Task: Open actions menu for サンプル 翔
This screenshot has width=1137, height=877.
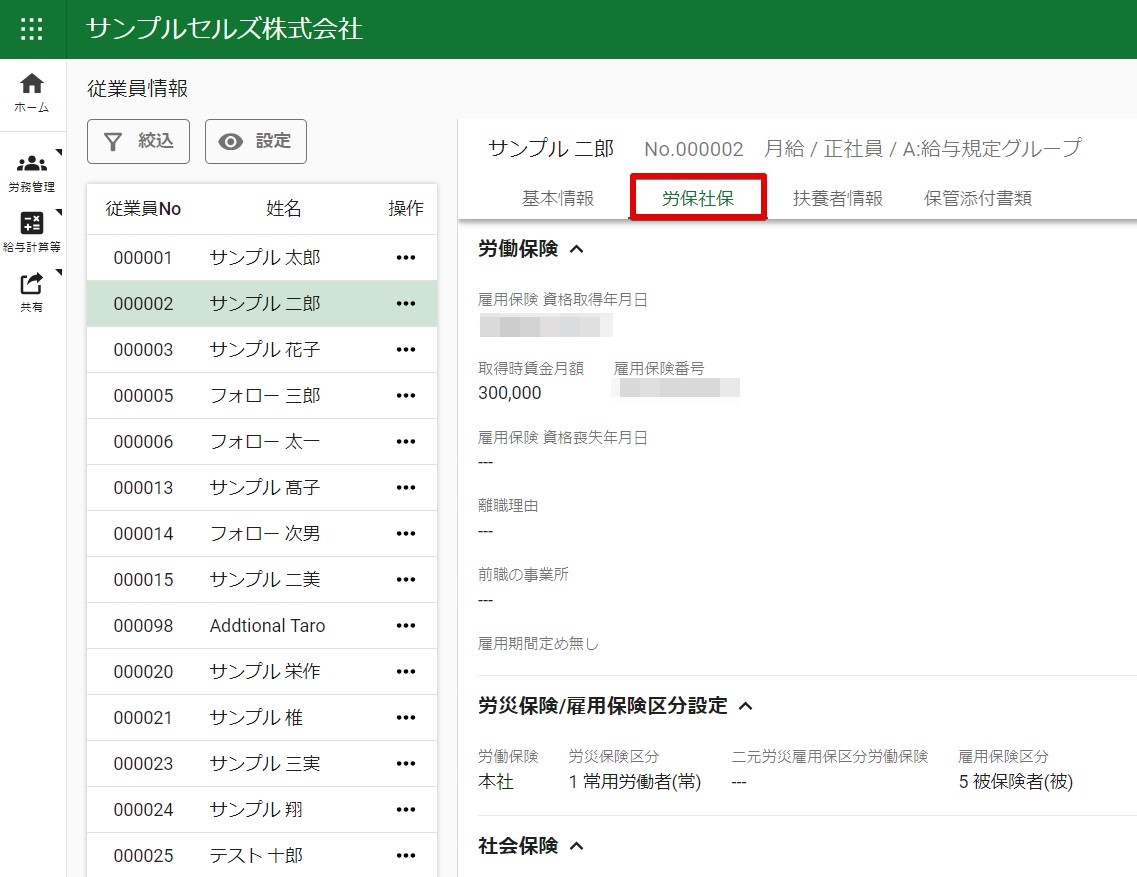Action: 406,810
